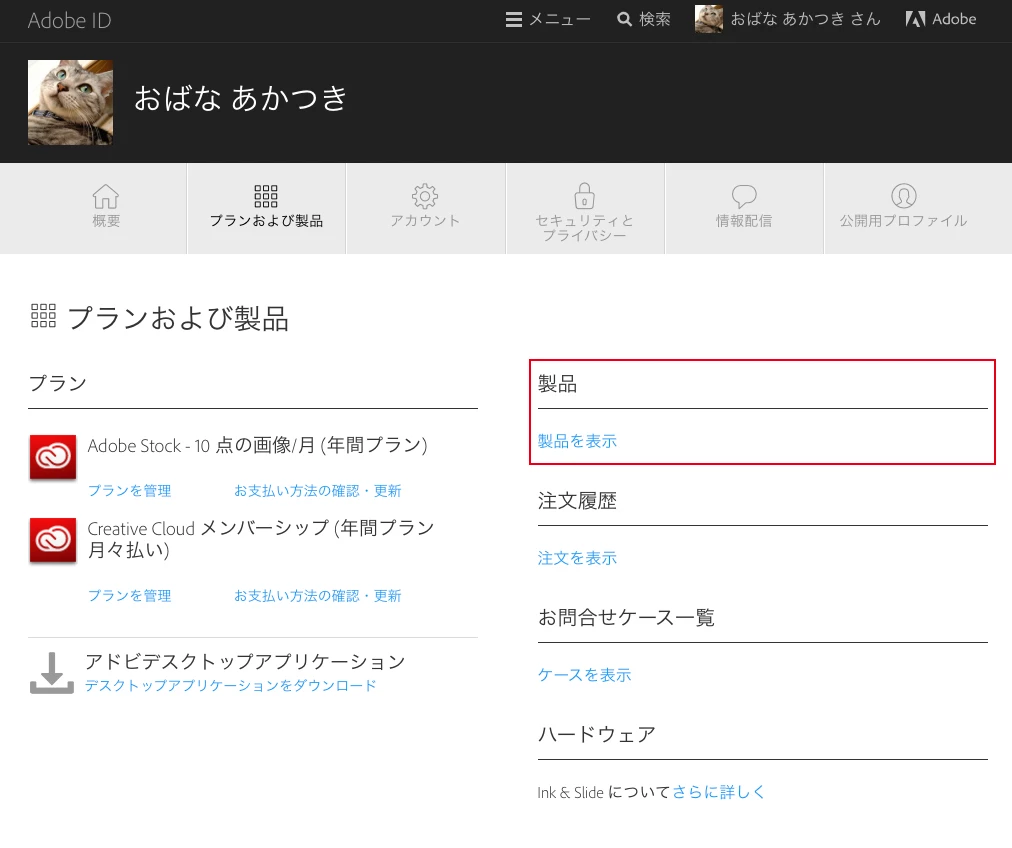The width and height of the screenshot is (1012, 848).
Task: Click おばな あかつき さん user name
Action: [x=805, y=19]
